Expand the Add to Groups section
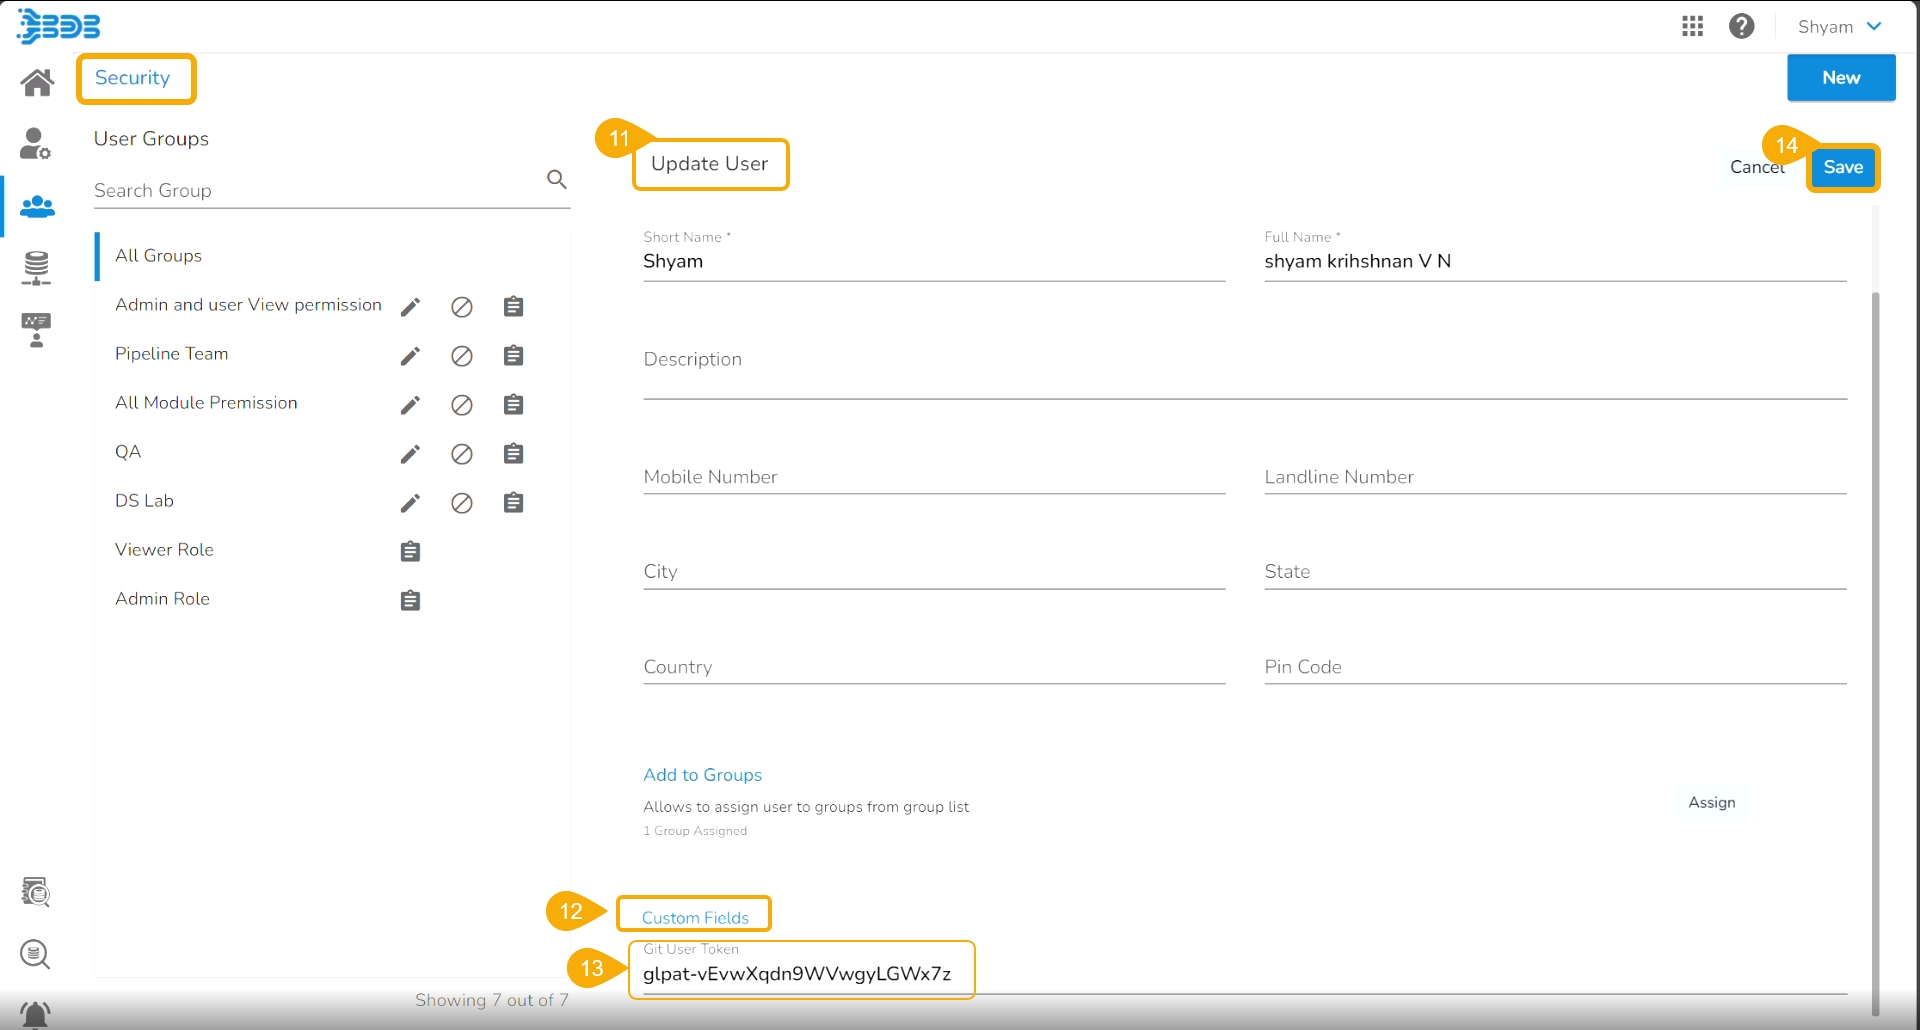Image resolution: width=1920 pixels, height=1030 pixels. [702, 775]
